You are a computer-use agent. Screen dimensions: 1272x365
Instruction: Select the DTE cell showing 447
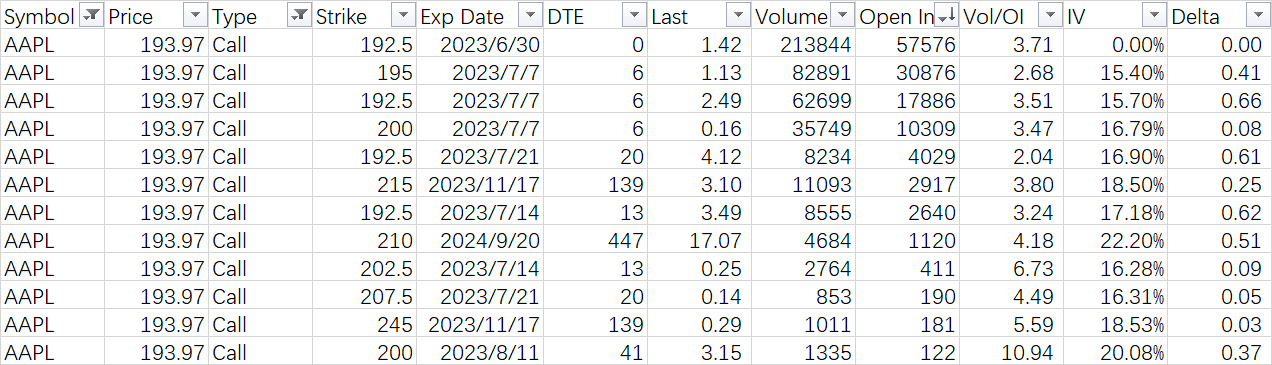click(596, 240)
